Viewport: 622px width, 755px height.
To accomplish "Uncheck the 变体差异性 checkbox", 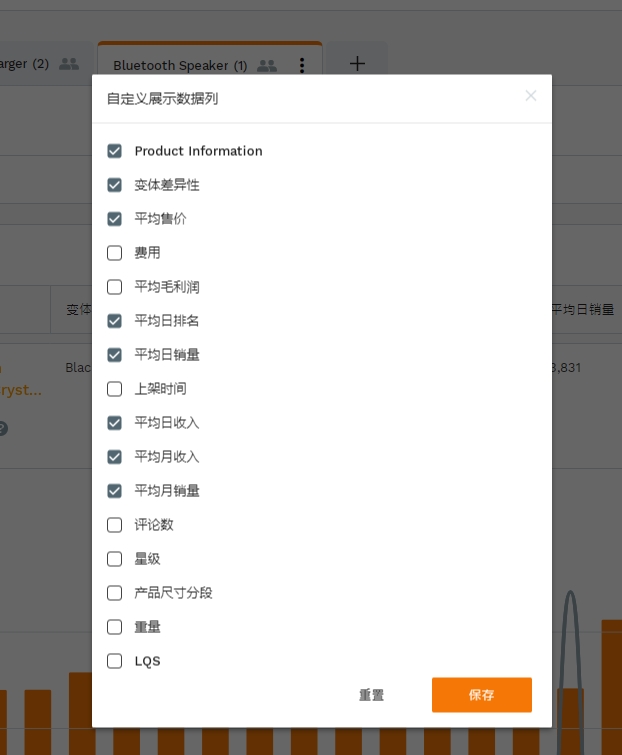I will tap(115, 185).
